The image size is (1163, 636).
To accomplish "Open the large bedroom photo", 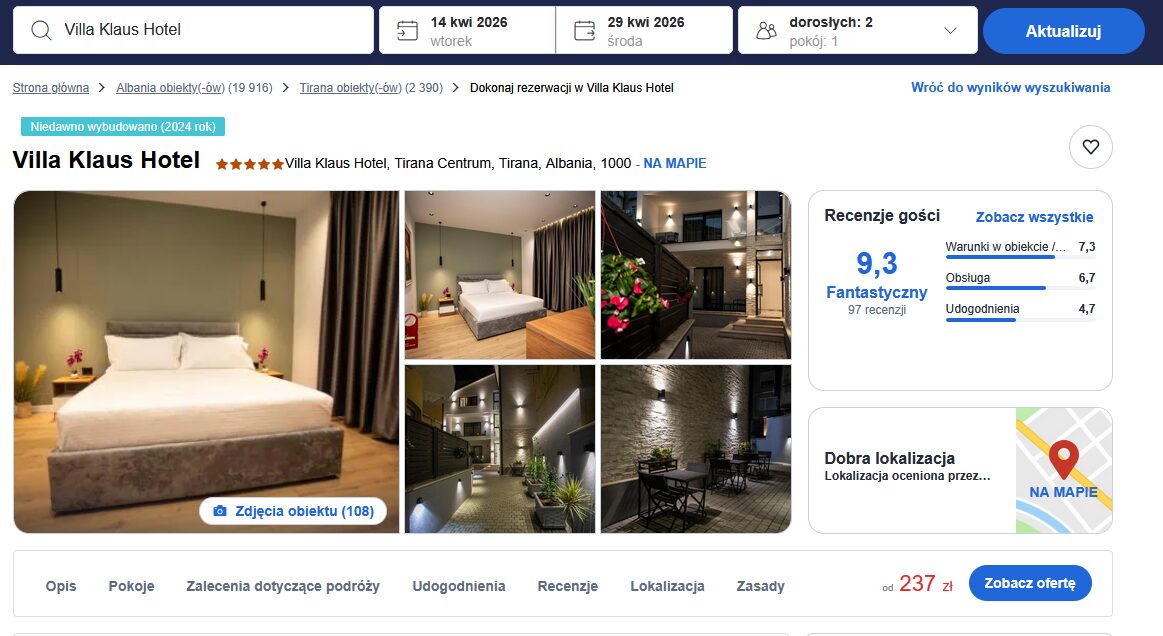I will (x=206, y=361).
